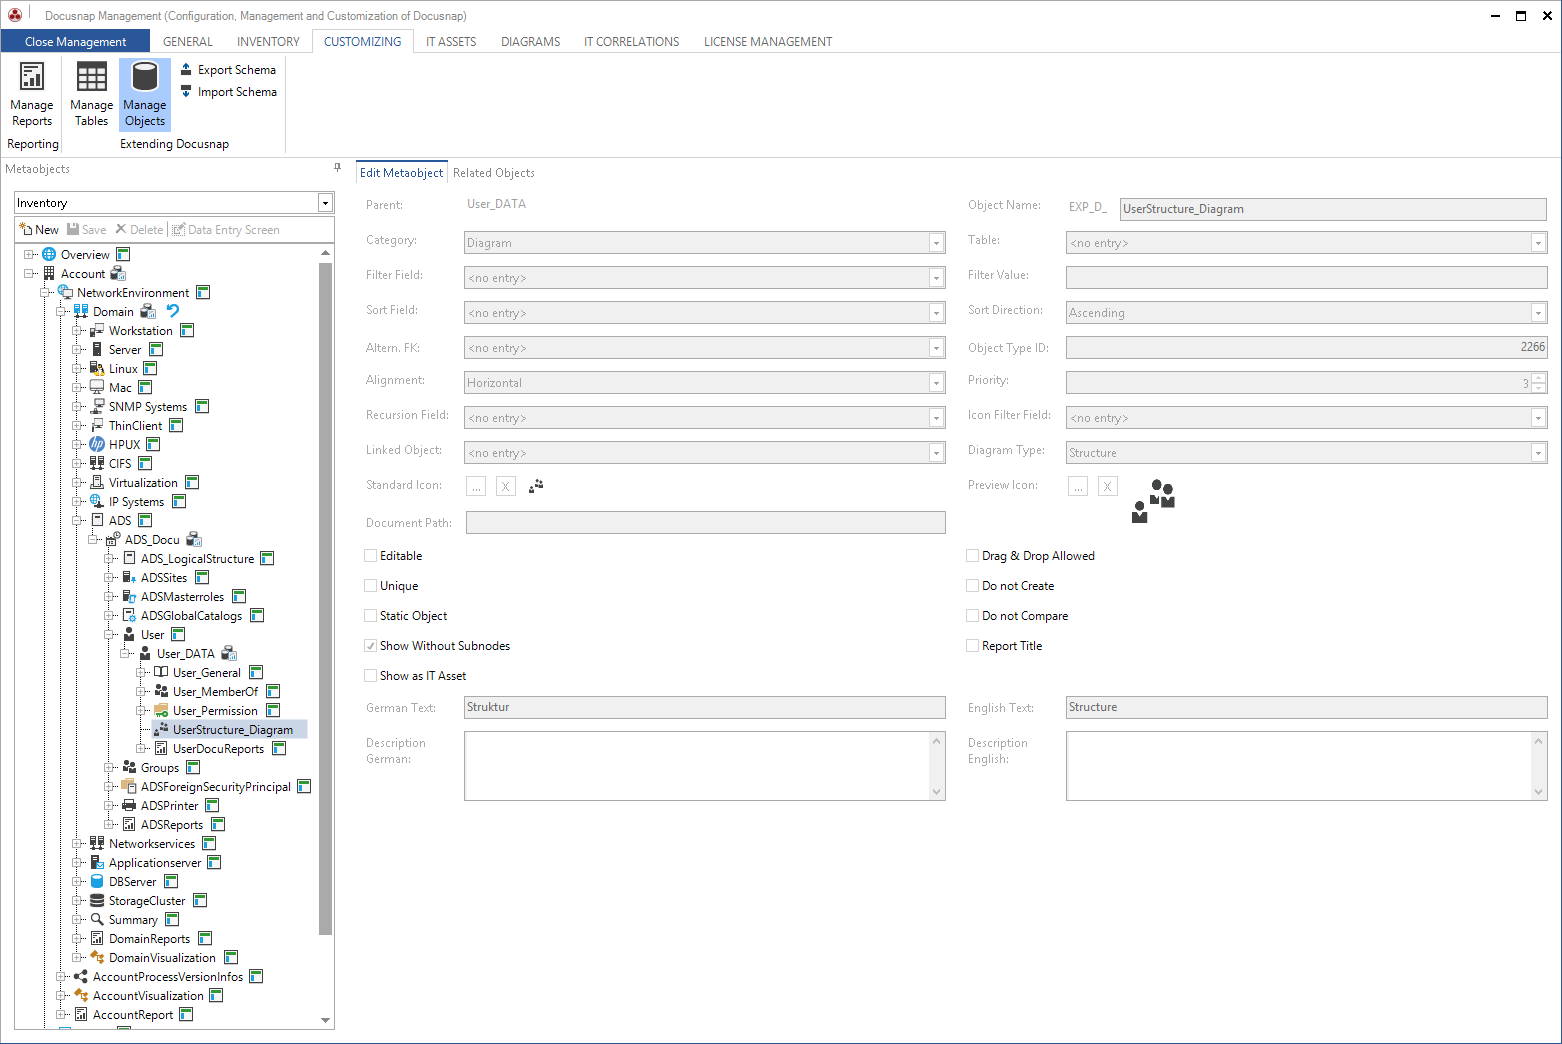Click the ADSPrinter printer icon

[129, 806]
